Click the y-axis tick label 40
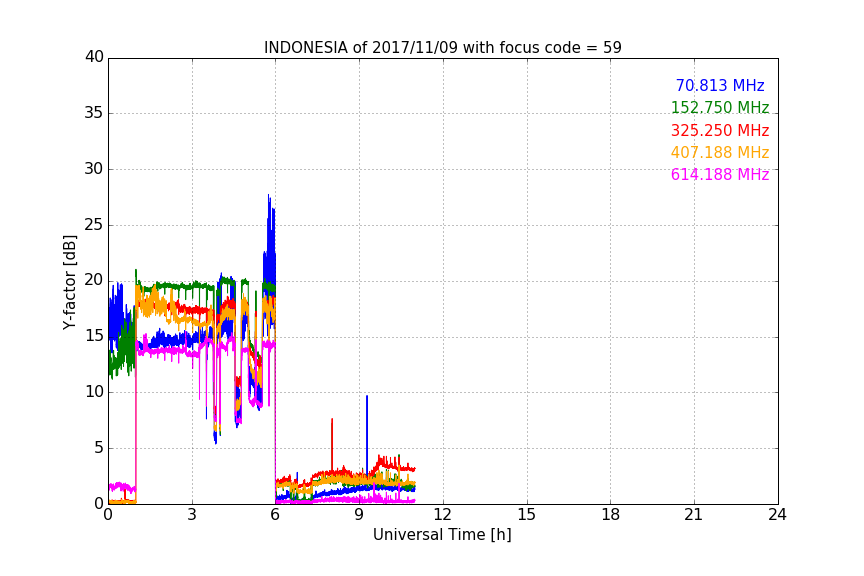Image resolution: width=864 pixels, height=576 pixels. click(x=94, y=57)
